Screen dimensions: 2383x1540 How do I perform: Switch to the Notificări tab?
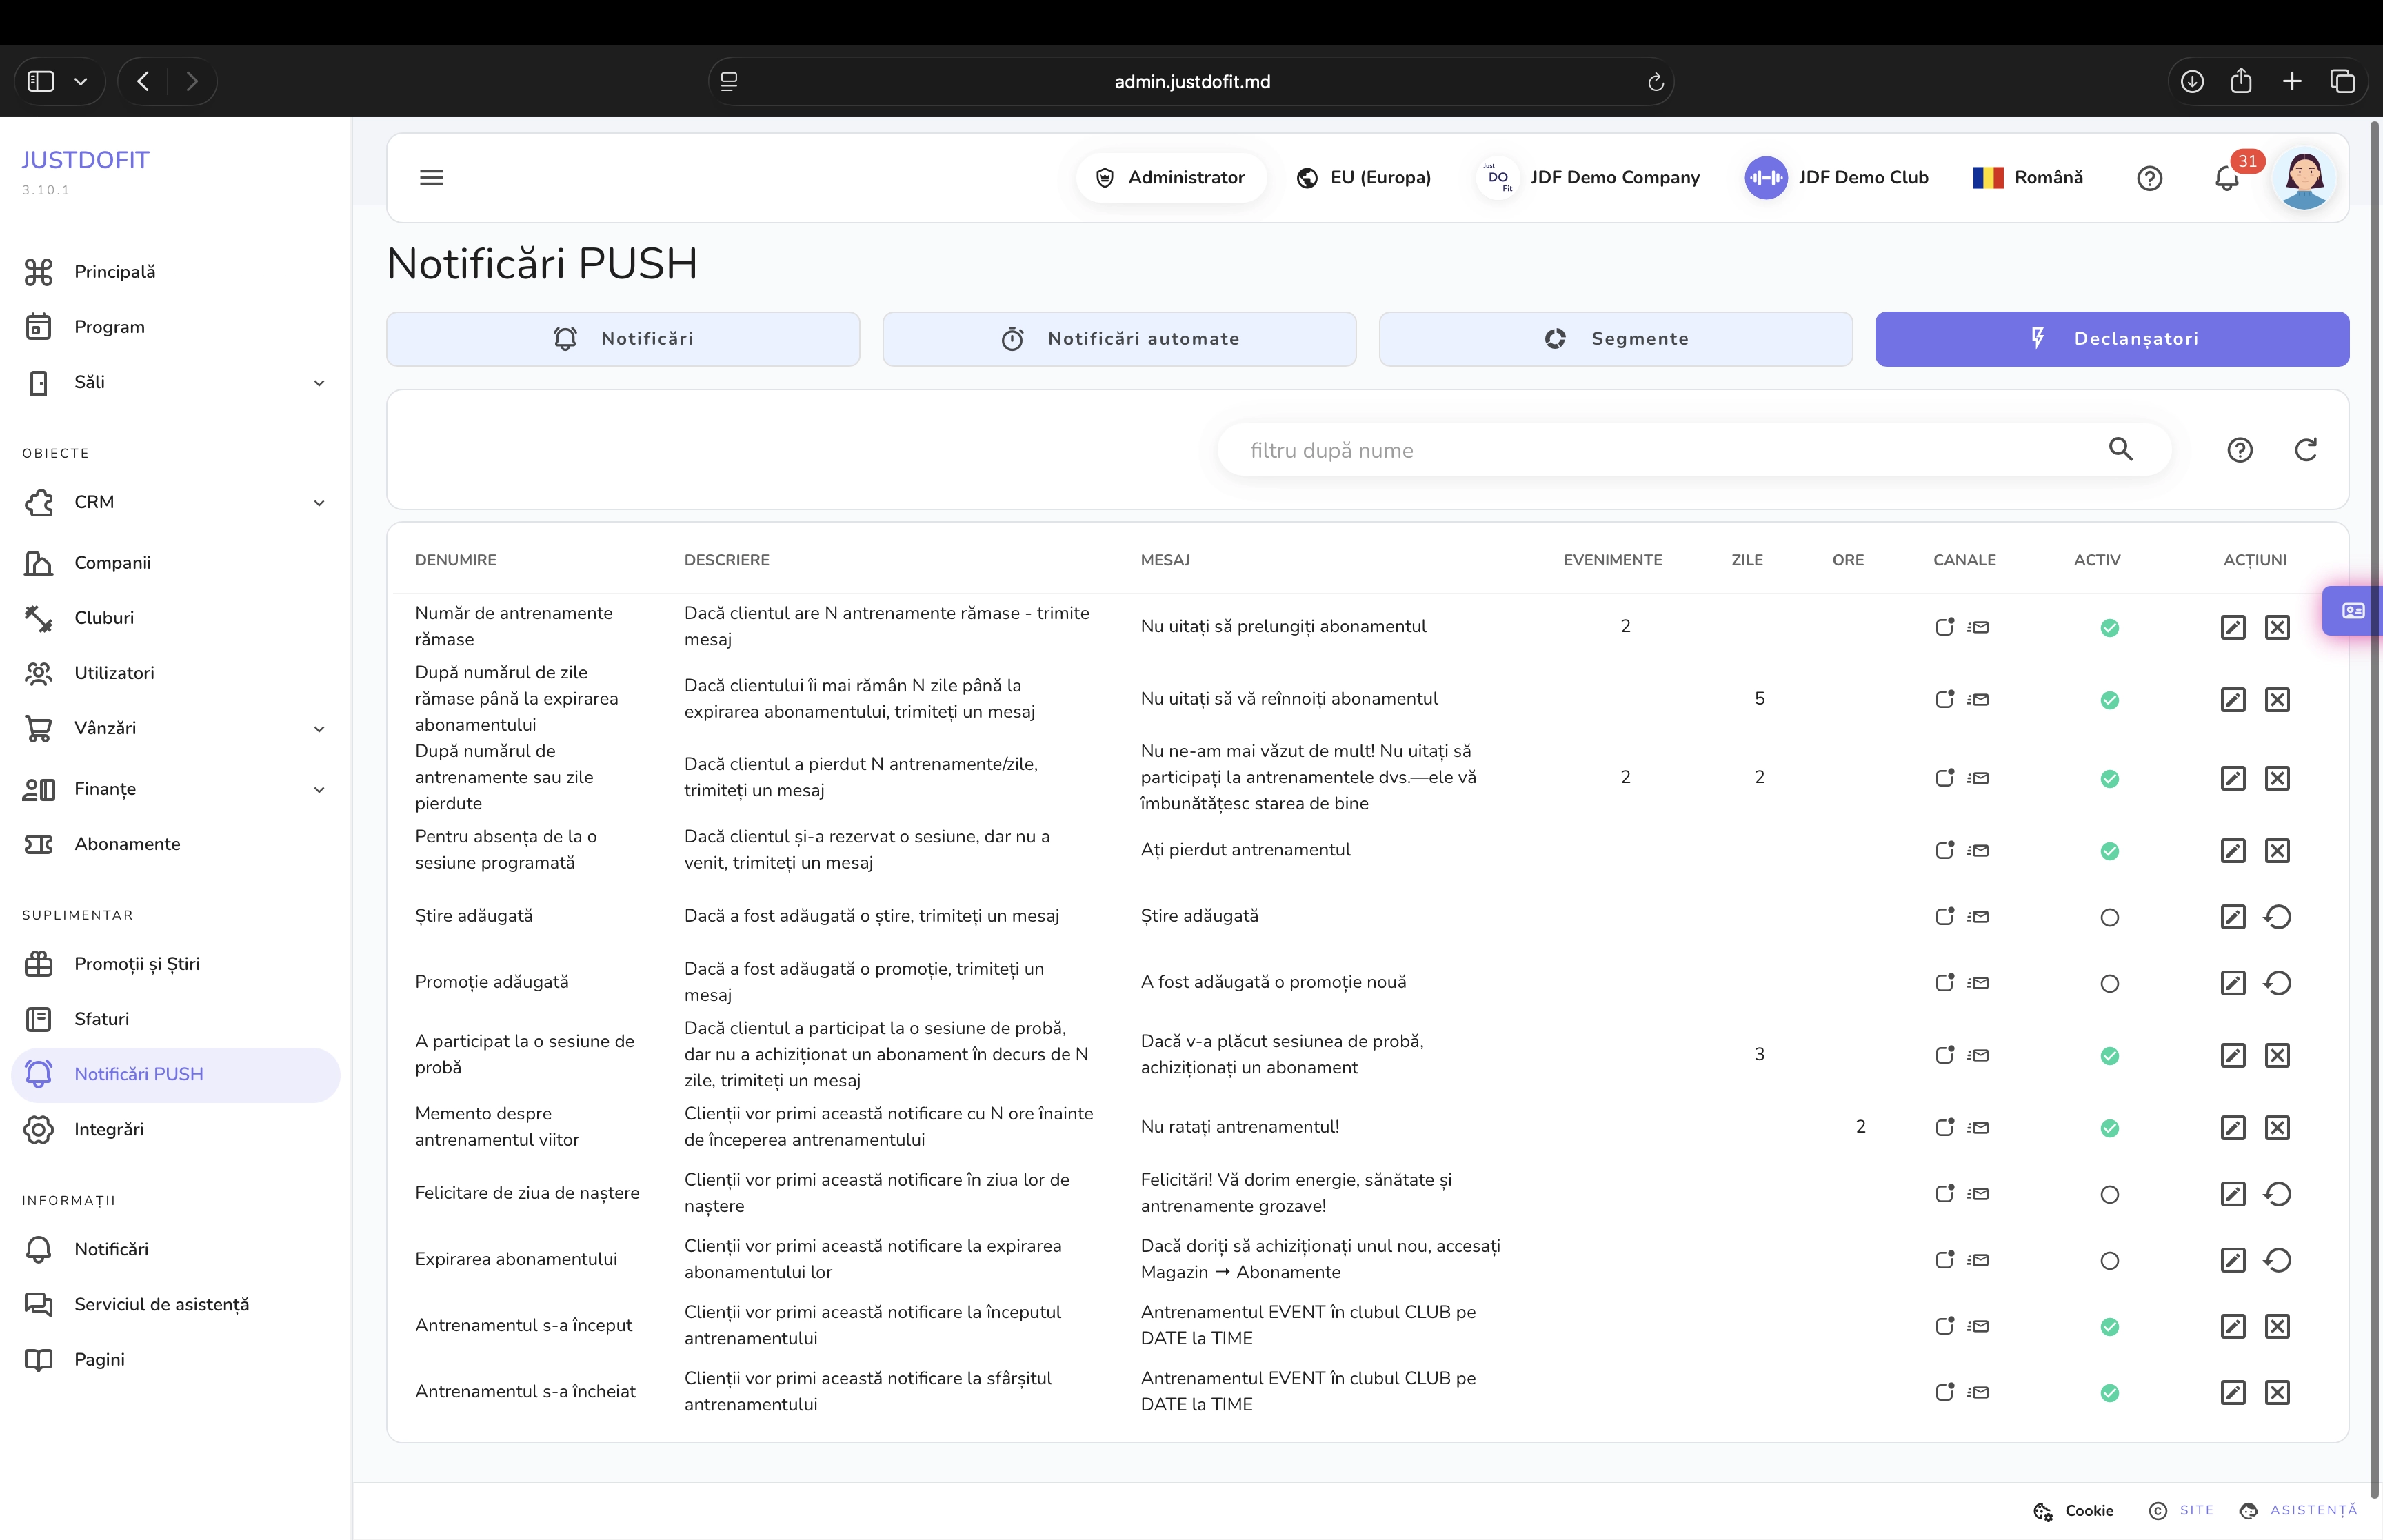point(623,339)
